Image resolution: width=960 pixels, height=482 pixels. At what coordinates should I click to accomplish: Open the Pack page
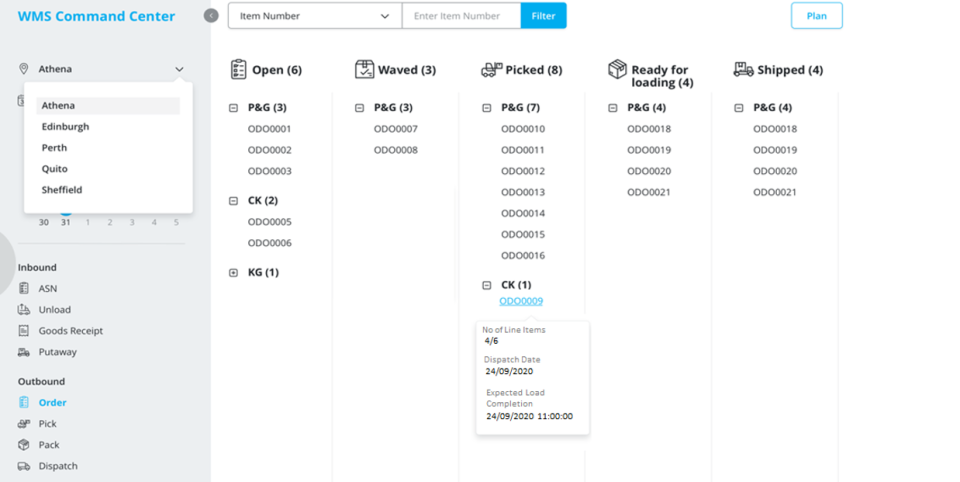[49, 445]
